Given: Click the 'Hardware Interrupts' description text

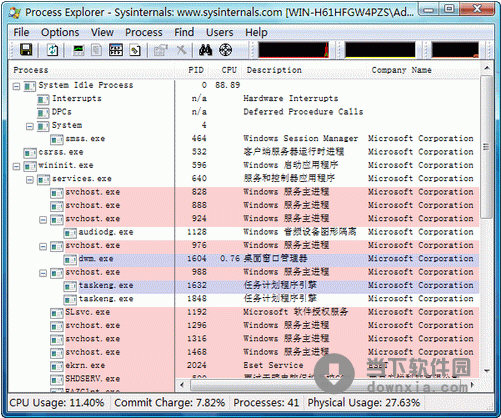Looking at the screenshot, I should coord(291,99).
